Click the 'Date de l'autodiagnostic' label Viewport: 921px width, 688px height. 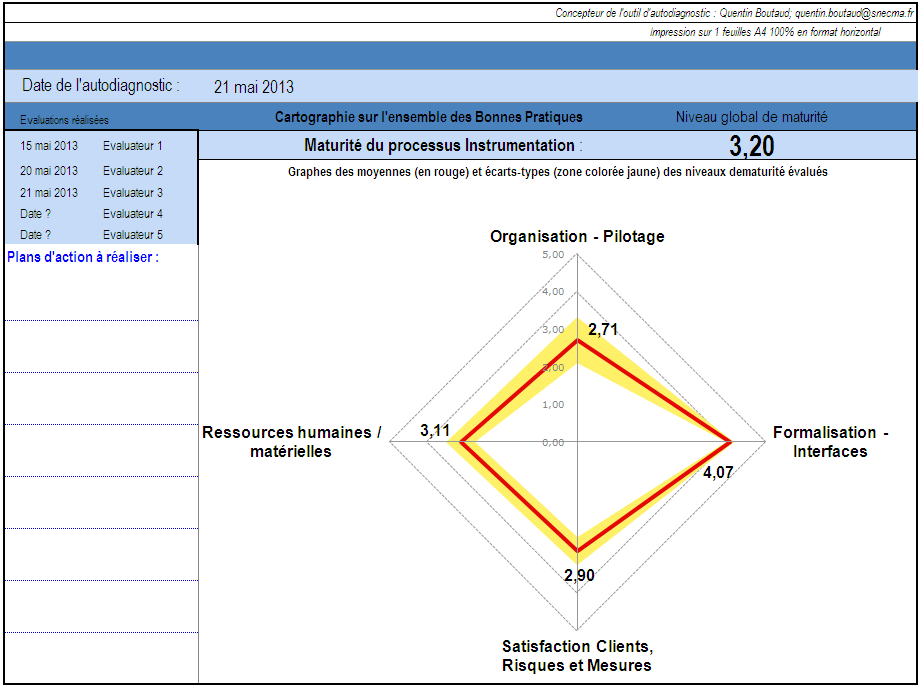tap(101, 86)
